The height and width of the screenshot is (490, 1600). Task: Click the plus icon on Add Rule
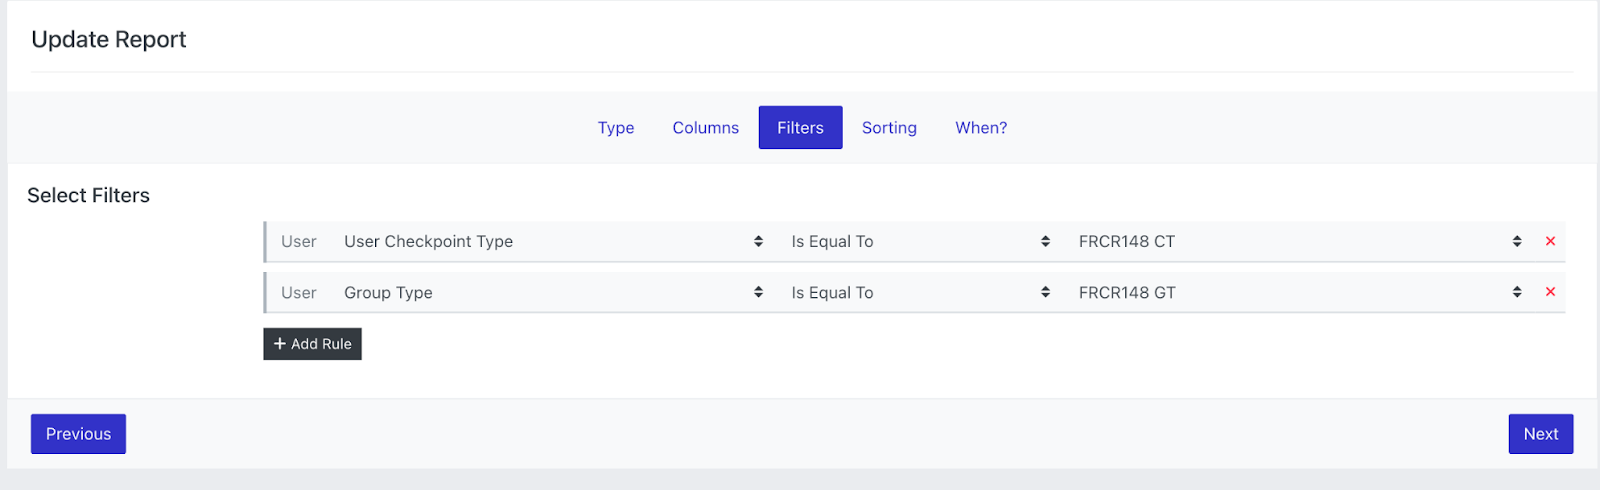click(280, 344)
